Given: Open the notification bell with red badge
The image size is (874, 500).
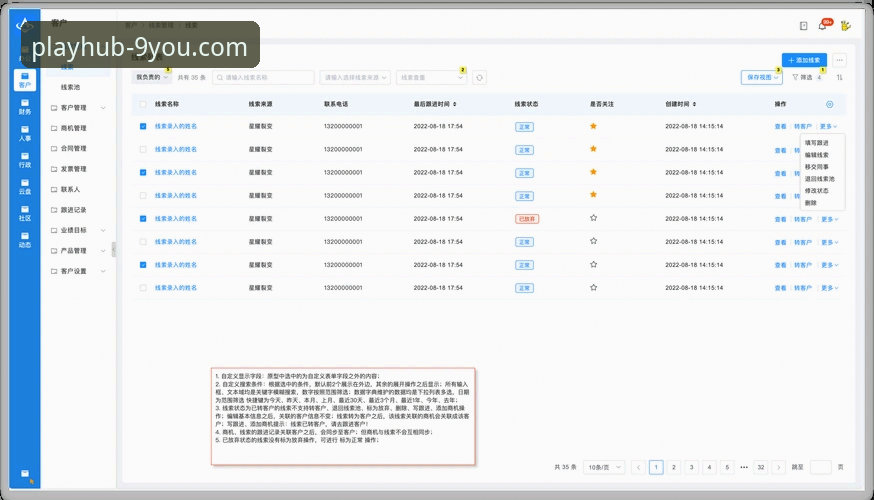Looking at the screenshot, I should pos(822,26).
